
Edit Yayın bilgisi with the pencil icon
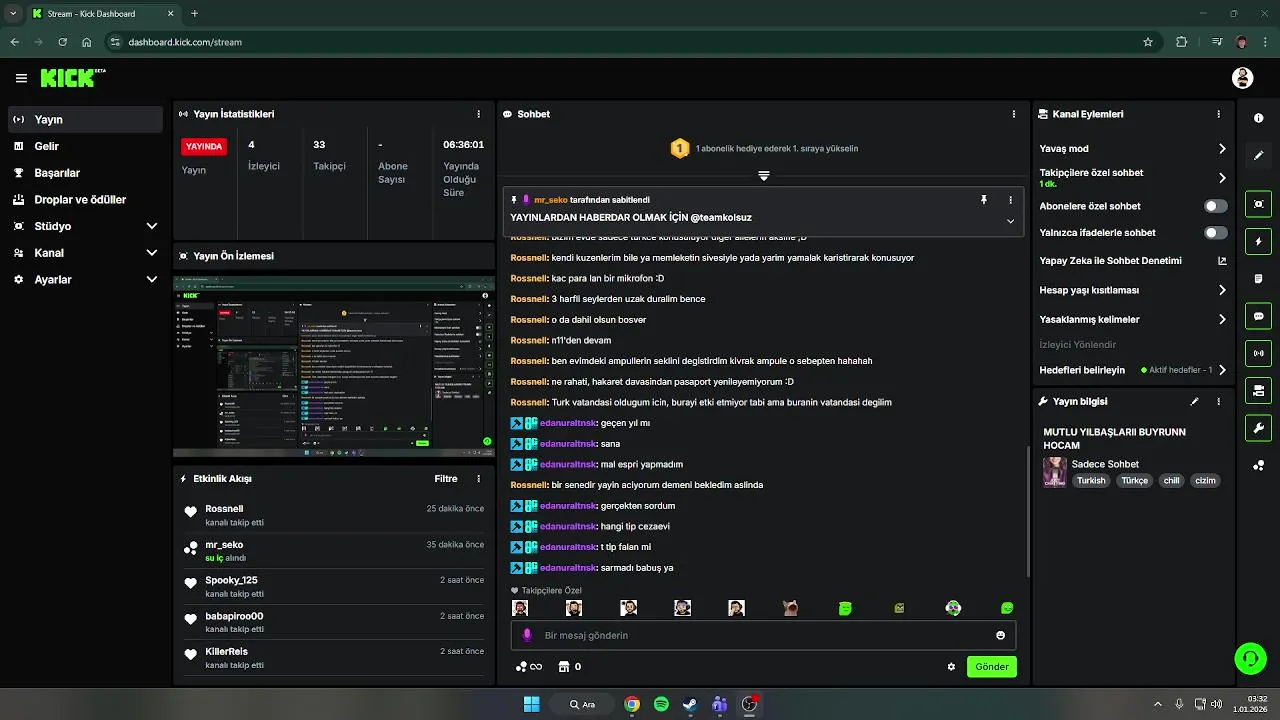click(1194, 401)
